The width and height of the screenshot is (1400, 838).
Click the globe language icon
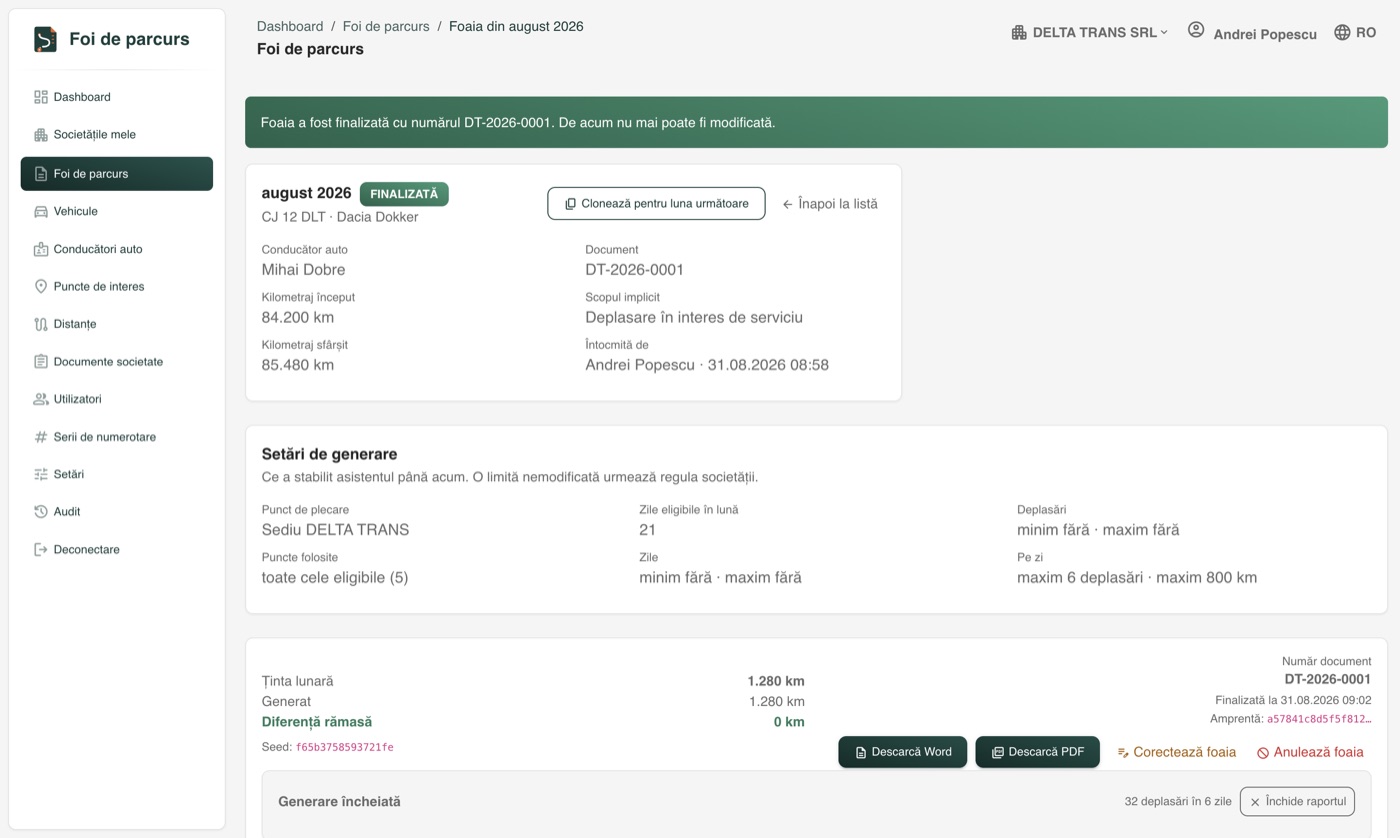pyautogui.click(x=1342, y=33)
